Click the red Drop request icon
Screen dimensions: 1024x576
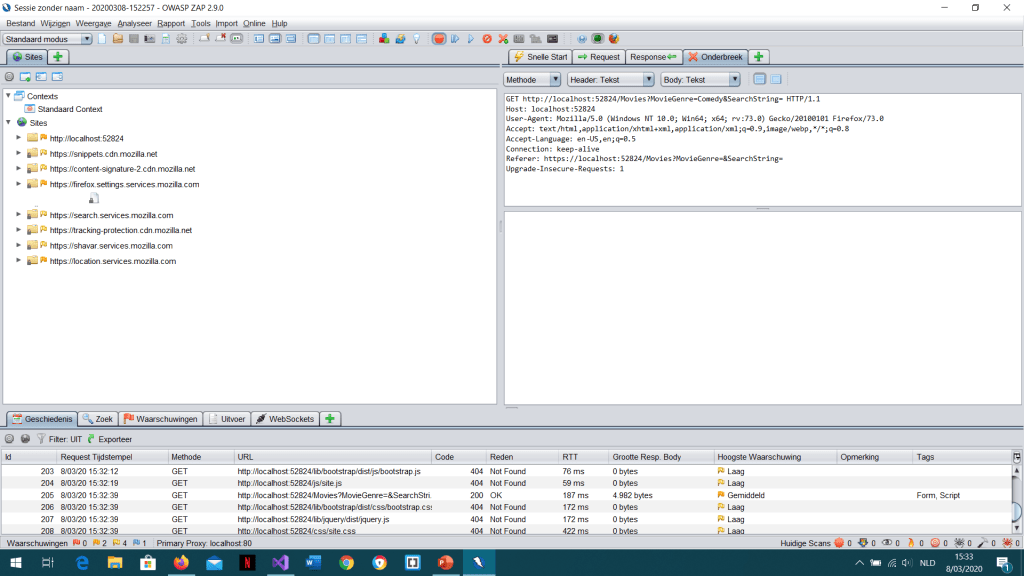487,39
